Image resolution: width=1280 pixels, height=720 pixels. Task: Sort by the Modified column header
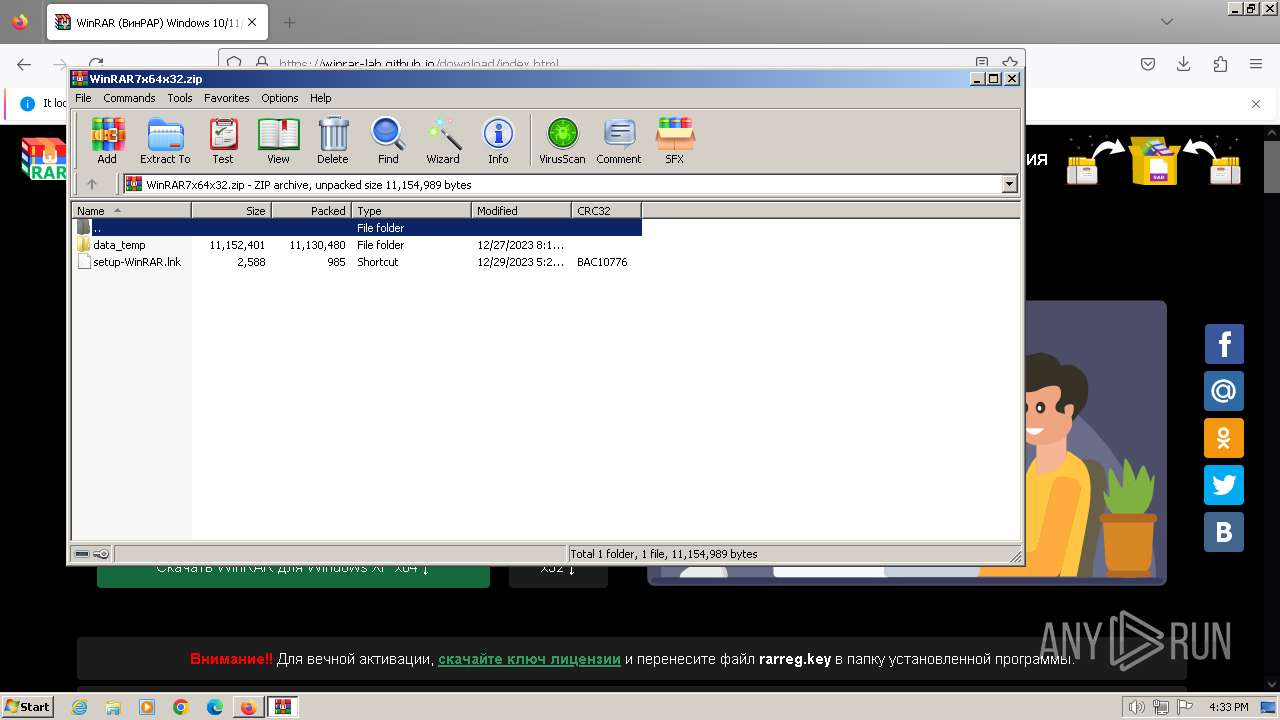tap(522, 211)
